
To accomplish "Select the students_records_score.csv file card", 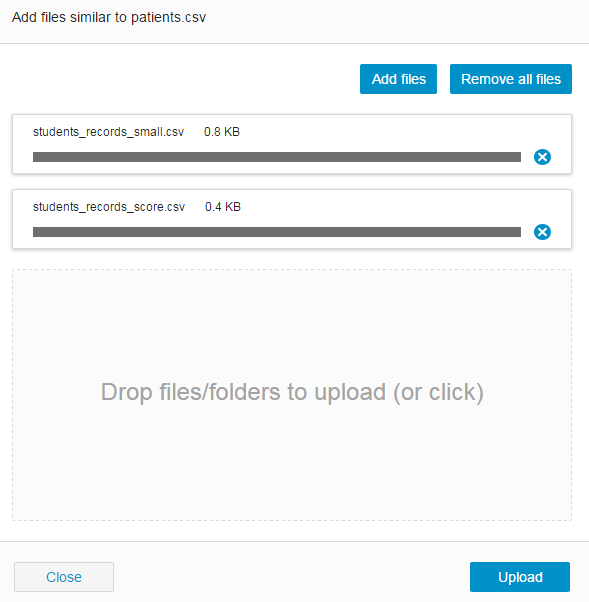I will coord(292,219).
